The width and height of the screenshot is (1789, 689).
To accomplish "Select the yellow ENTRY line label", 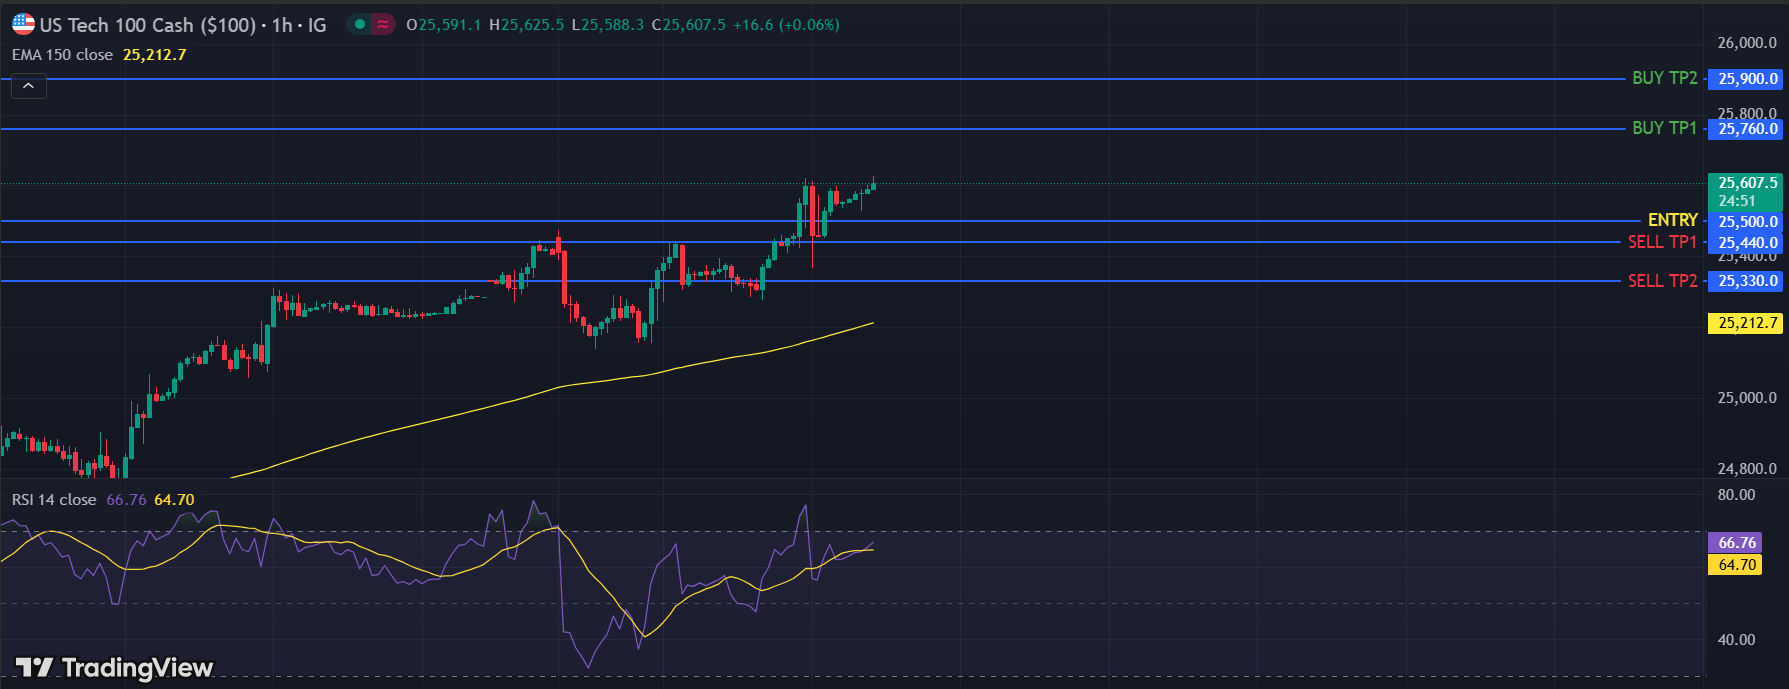I will [1672, 220].
